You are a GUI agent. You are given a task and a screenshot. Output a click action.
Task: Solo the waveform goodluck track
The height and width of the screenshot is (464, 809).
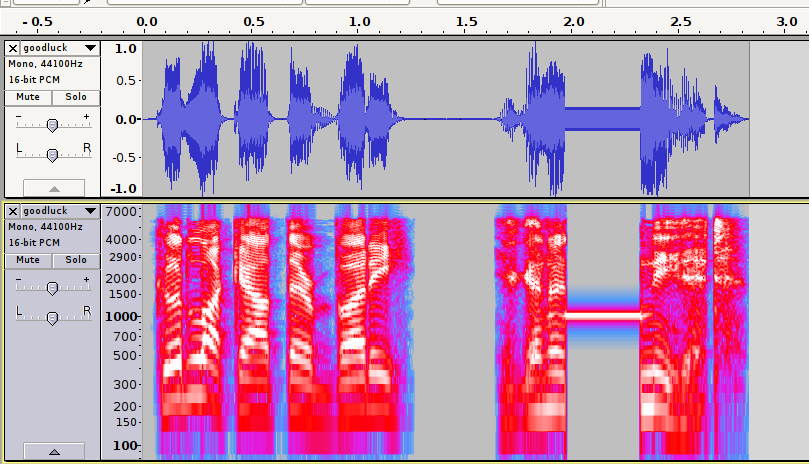[x=76, y=97]
